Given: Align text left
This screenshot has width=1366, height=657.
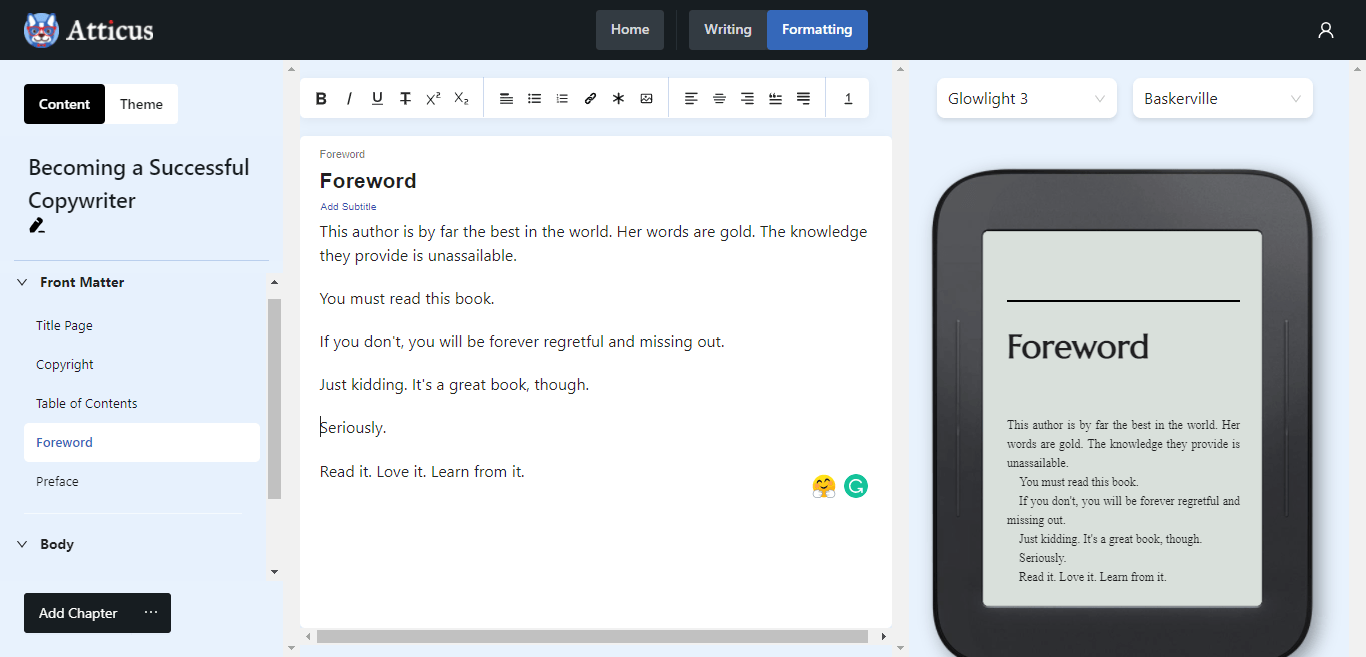Looking at the screenshot, I should click(691, 98).
